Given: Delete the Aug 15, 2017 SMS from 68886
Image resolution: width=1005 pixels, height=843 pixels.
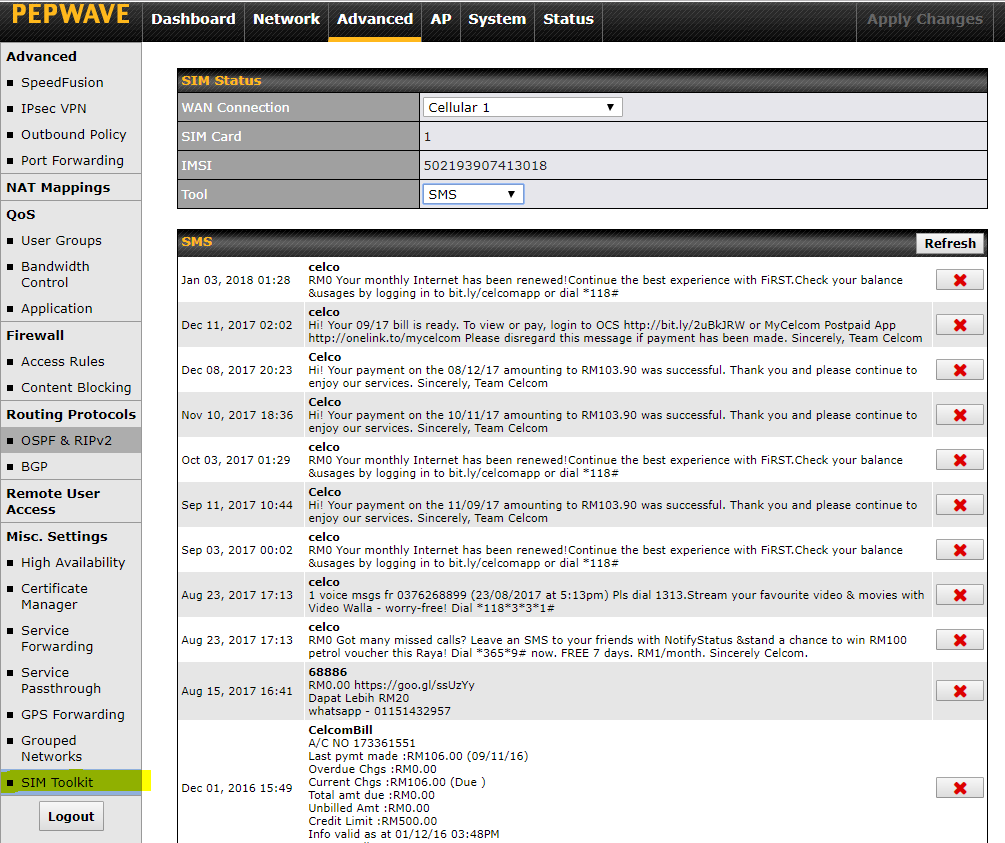Looking at the screenshot, I should point(959,691).
